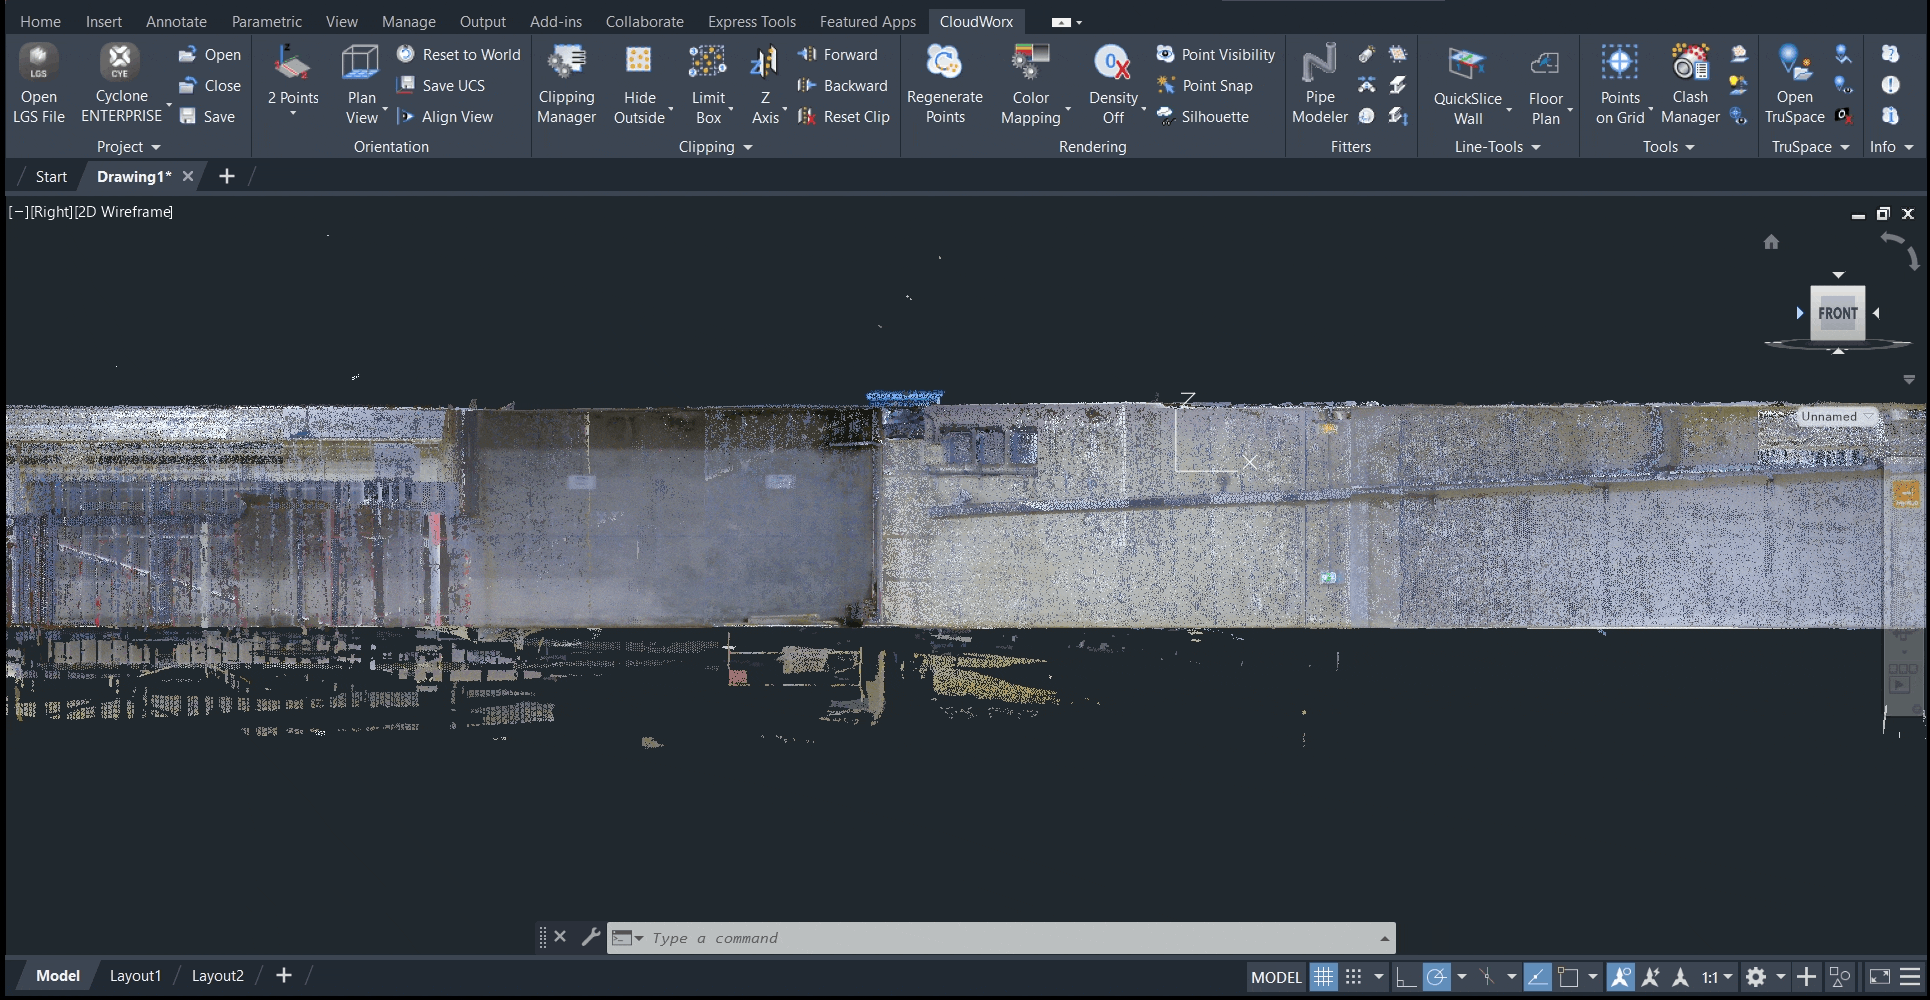Activate the Limit Box clipping tool
Screen dimensions: 1930x1000
[x=708, y=85]
